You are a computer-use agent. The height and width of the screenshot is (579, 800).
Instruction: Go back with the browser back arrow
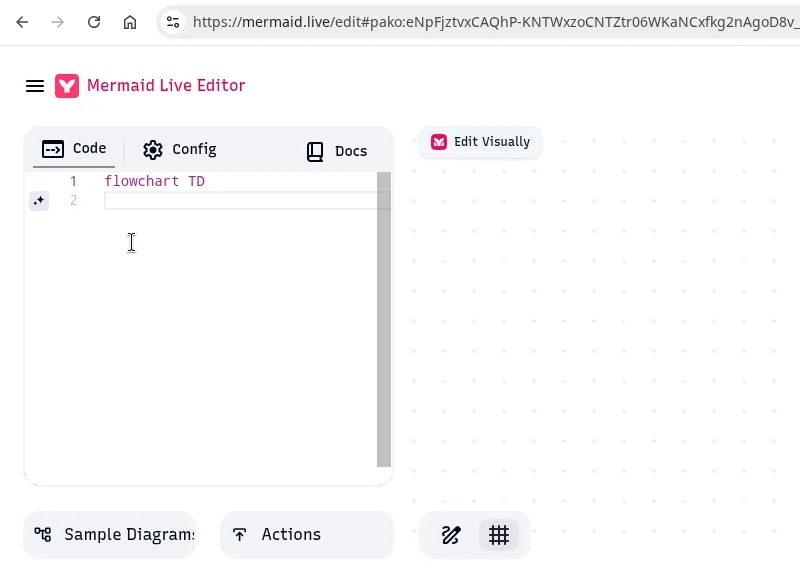[x=22, y=22]
